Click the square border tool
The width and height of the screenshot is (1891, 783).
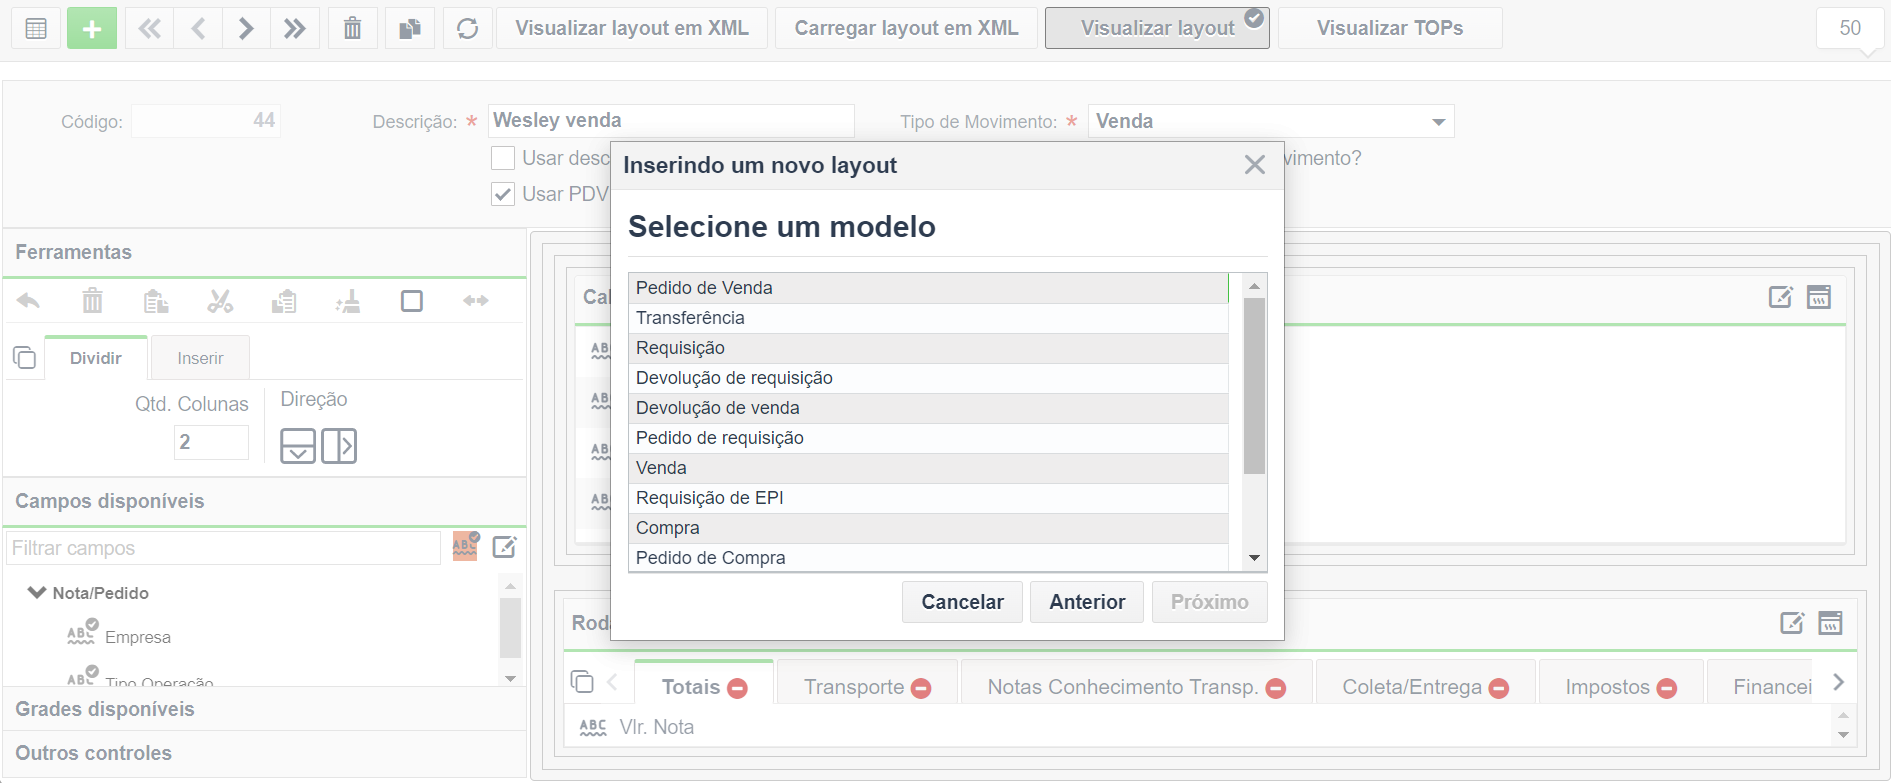point(412,301)
